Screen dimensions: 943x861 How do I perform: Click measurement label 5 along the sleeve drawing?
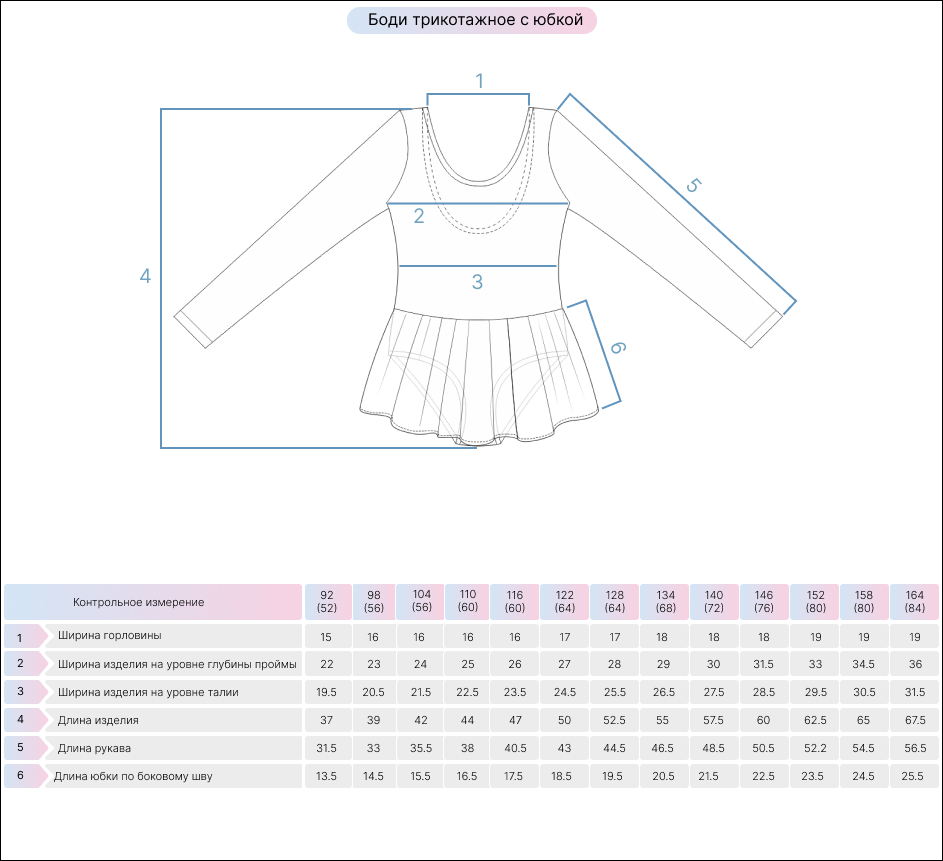point(693,186)
